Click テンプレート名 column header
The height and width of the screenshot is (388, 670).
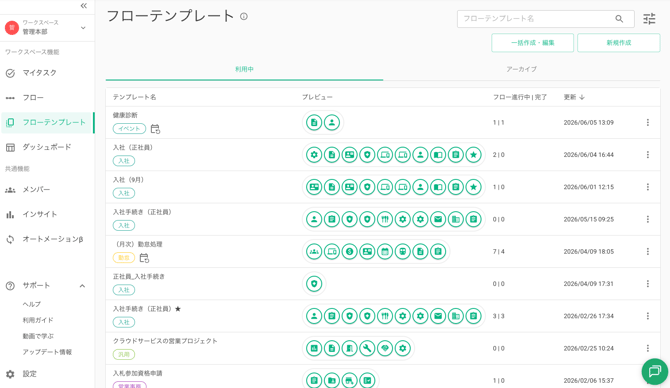pyautogui.click(x=134, y=97)
